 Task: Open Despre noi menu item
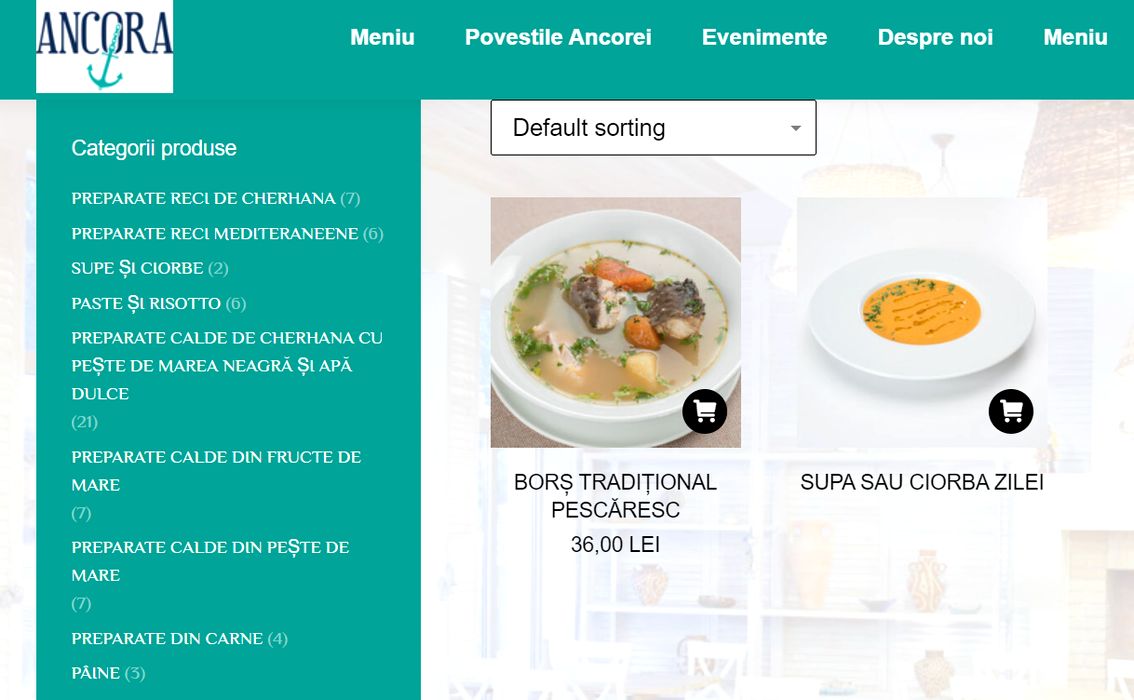point(935,37)
